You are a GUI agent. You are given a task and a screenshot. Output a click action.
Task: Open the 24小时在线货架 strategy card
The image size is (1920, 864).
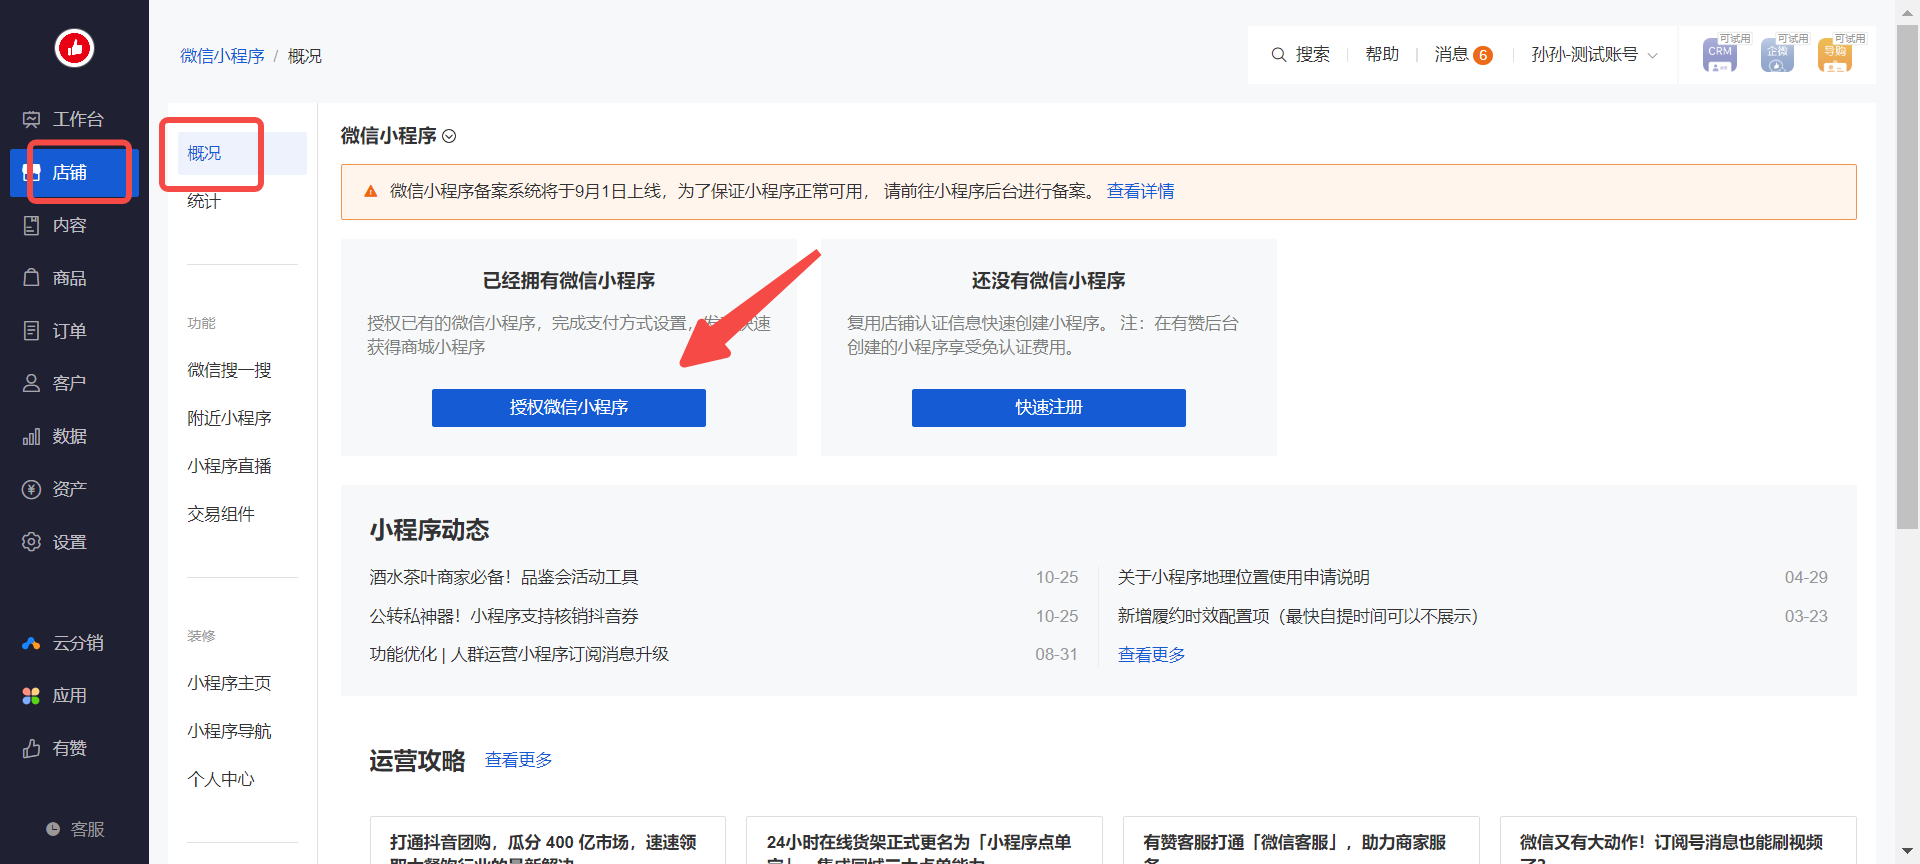[x=925, y=840]
